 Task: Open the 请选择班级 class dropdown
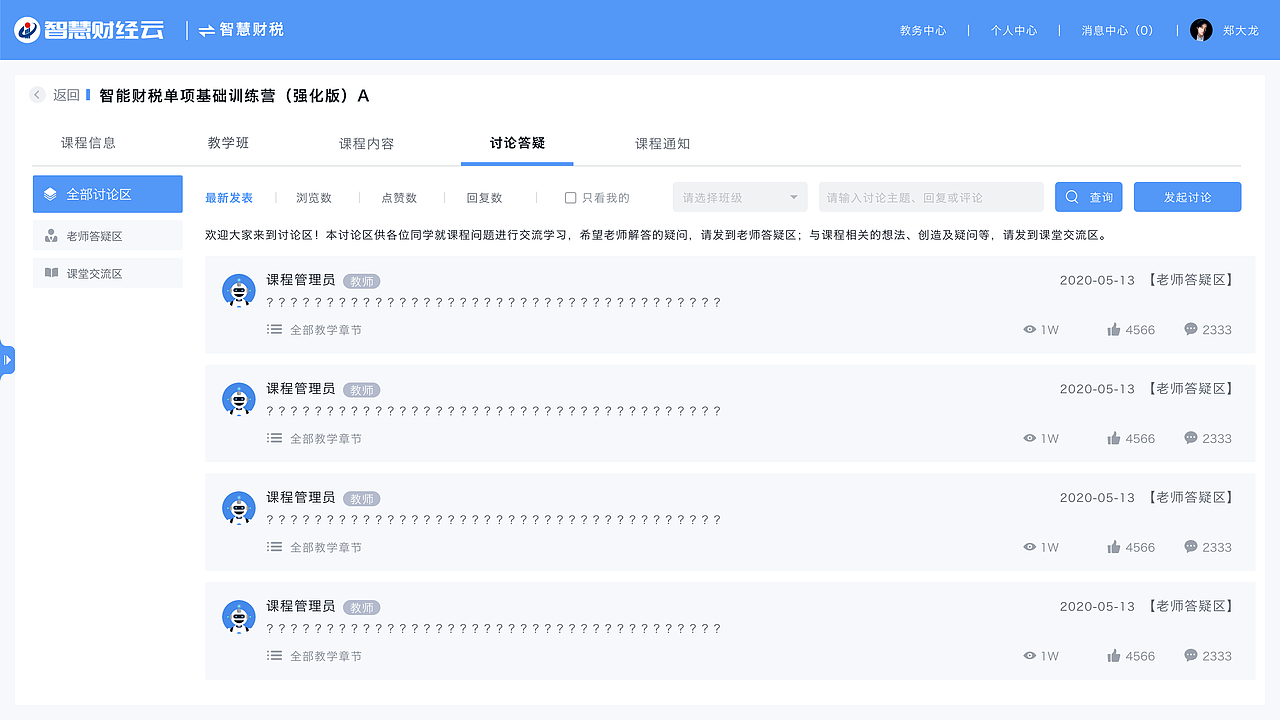[739, 197]
